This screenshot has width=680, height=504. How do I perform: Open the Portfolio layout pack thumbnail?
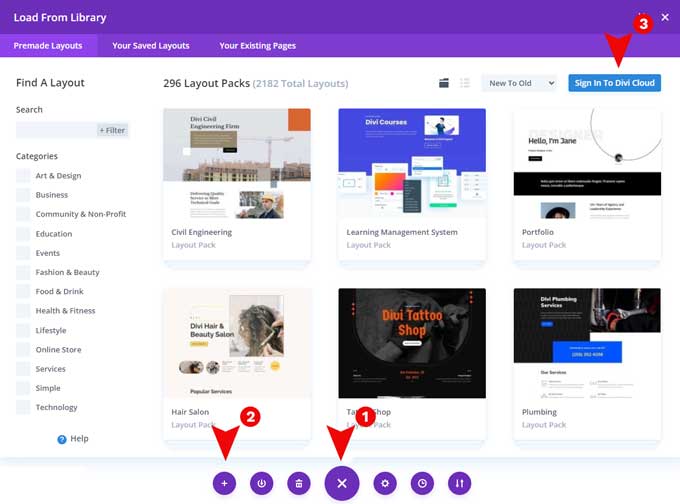tap(587, 164)
